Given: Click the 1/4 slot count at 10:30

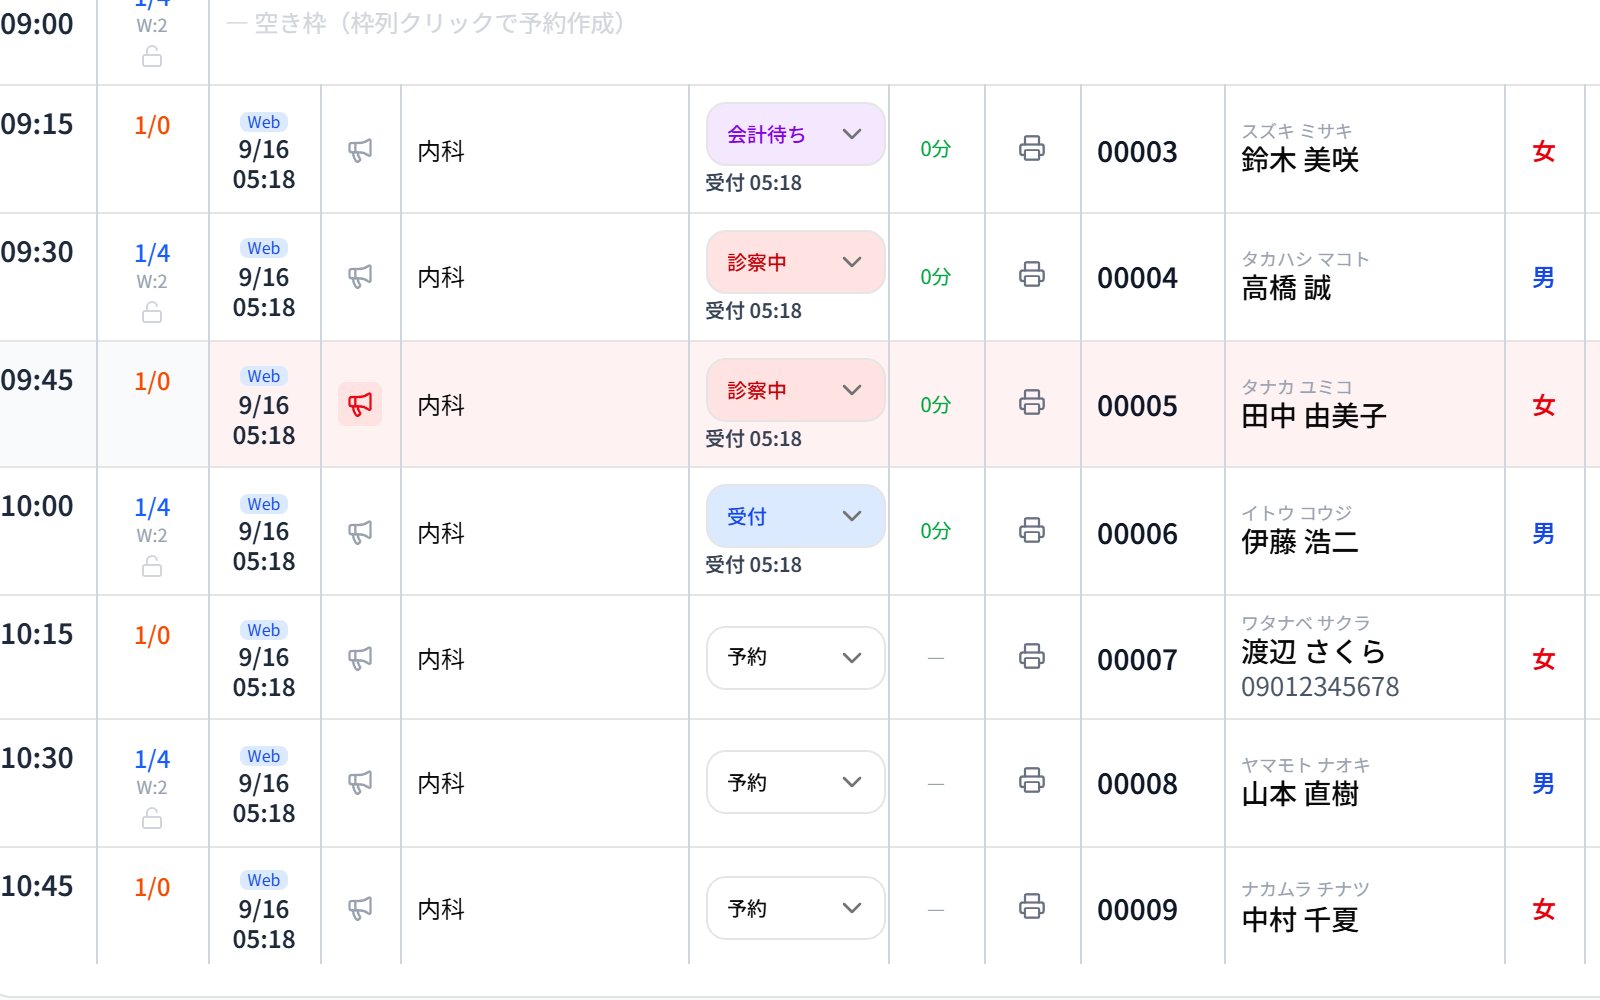Looking at the screenshot, I should (152, 759).
